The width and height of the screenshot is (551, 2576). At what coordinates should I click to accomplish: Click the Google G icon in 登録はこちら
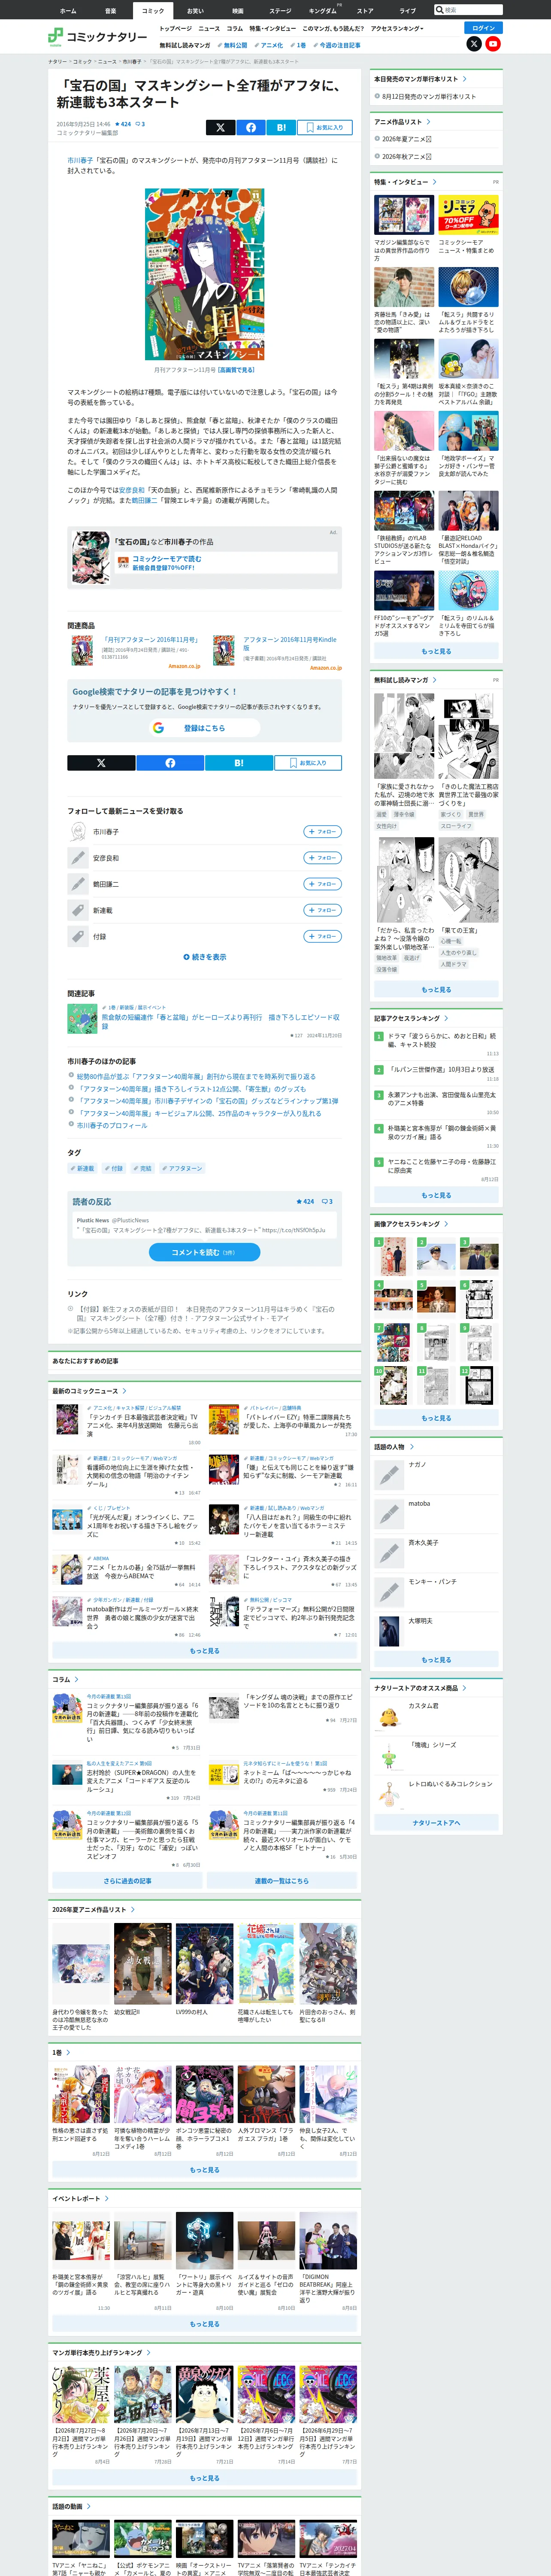tap(158, 728)
